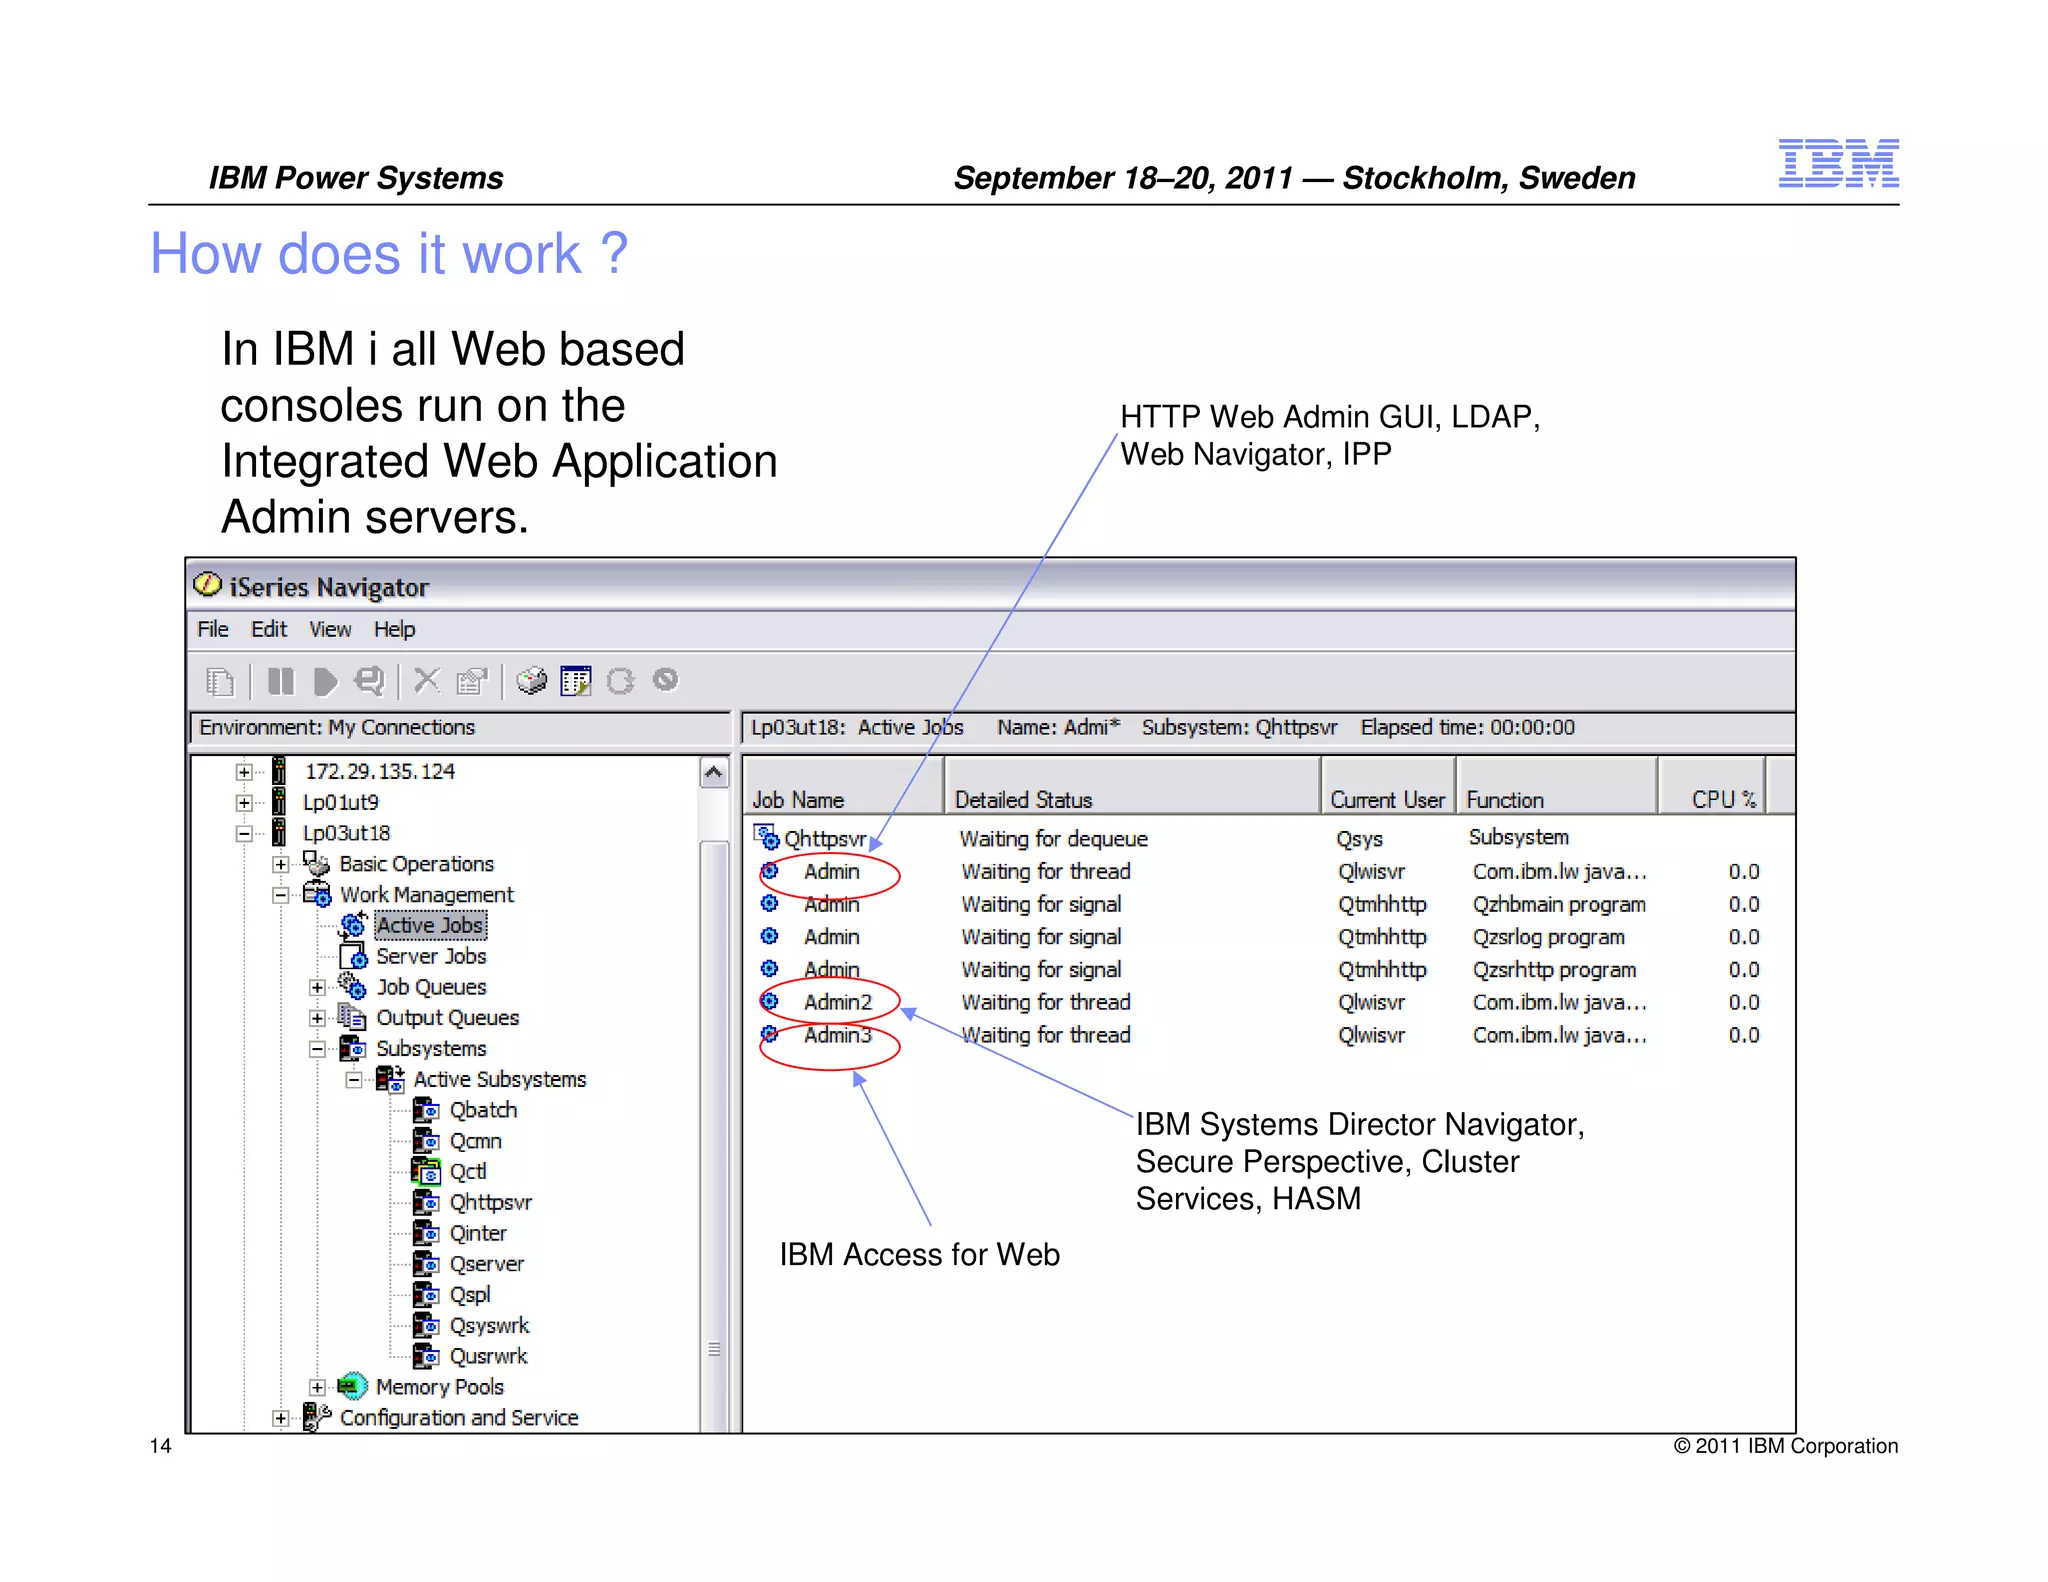Expand the Lp01ut9 connection node

pos(244,803)
